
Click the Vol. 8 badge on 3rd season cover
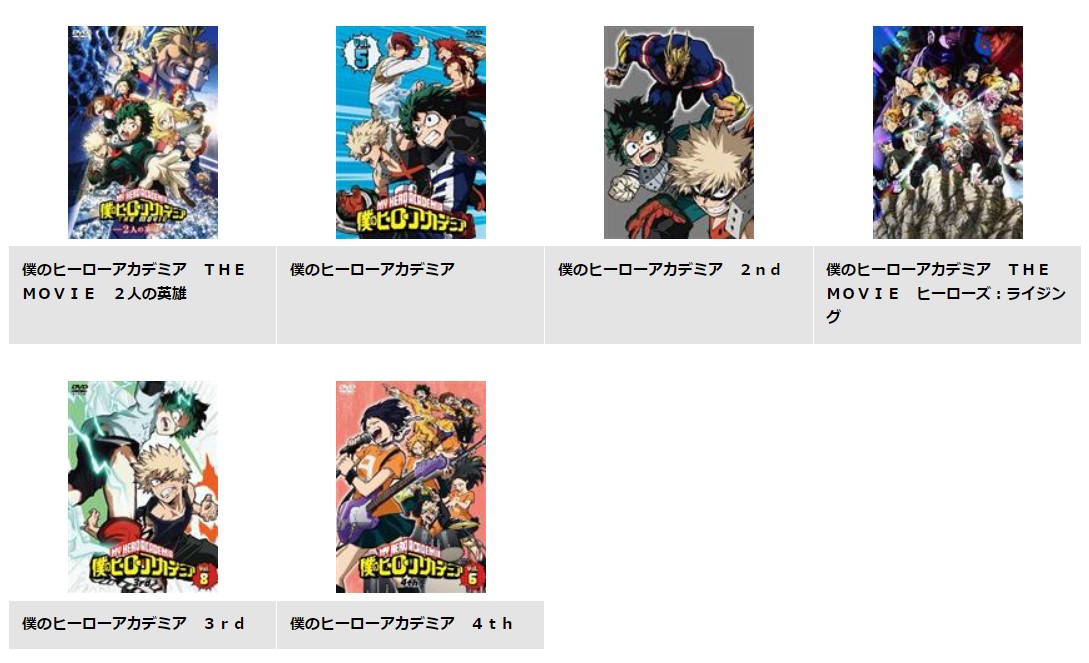tap(203, 576)
